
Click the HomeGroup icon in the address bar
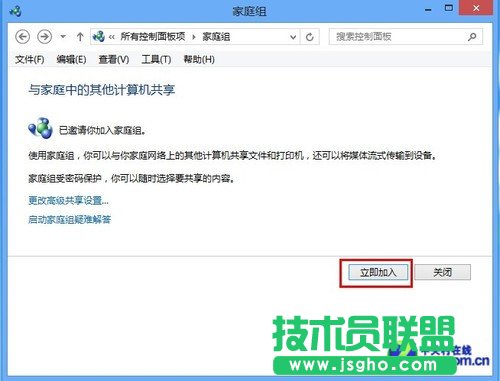click(99, 36)
